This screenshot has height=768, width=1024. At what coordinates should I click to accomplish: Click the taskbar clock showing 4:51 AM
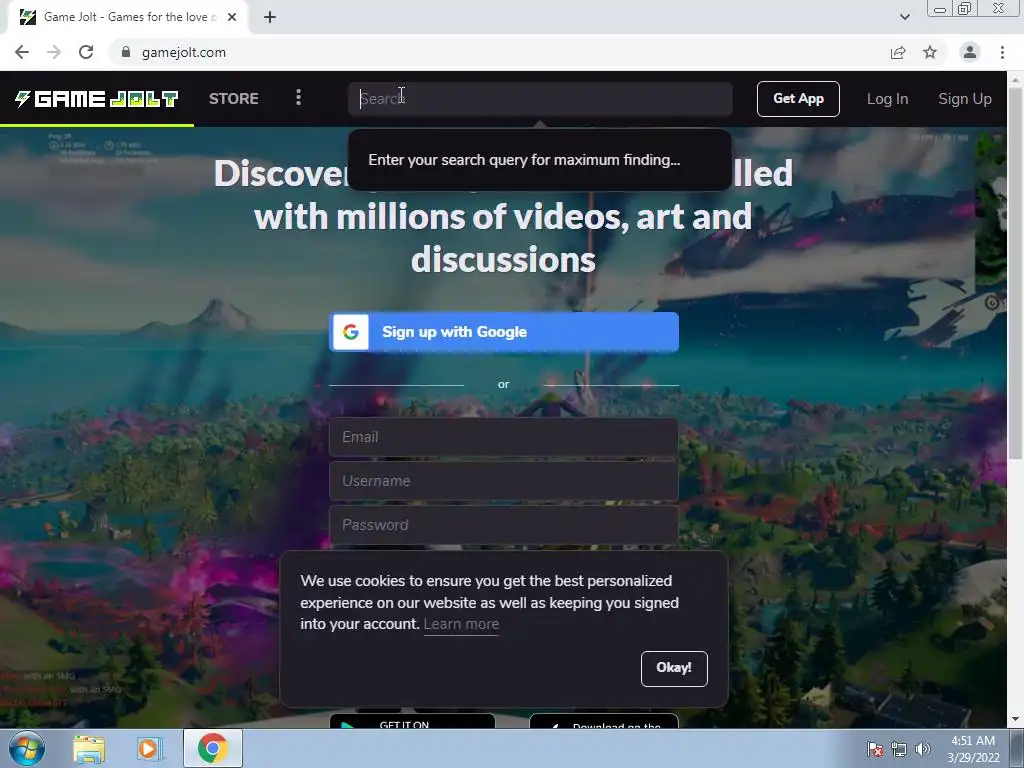(x=973, y=749)
